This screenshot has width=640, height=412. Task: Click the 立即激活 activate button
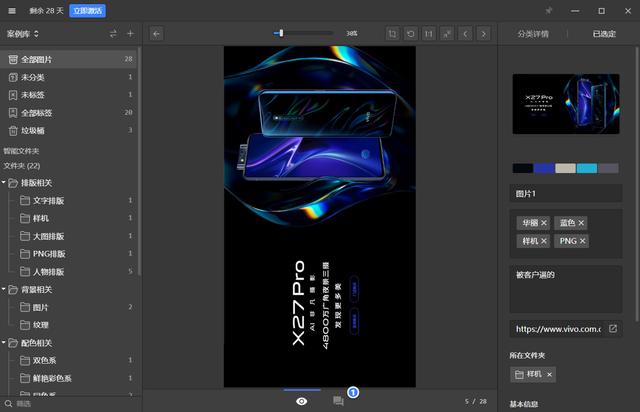(87, 11)
